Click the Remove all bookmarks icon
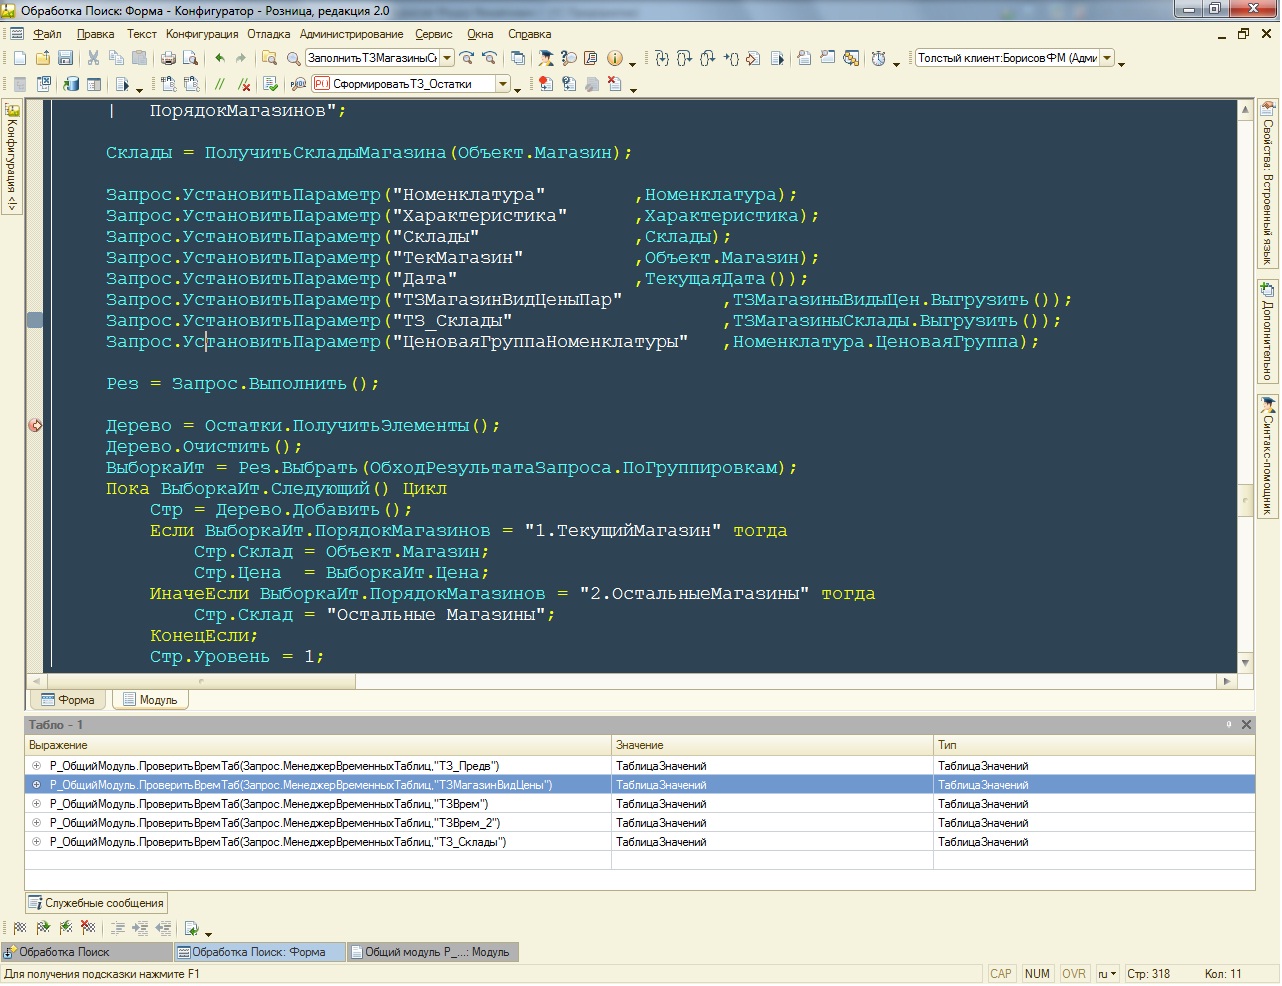This screenshot has width=1282, height=986. pos(89,928)
